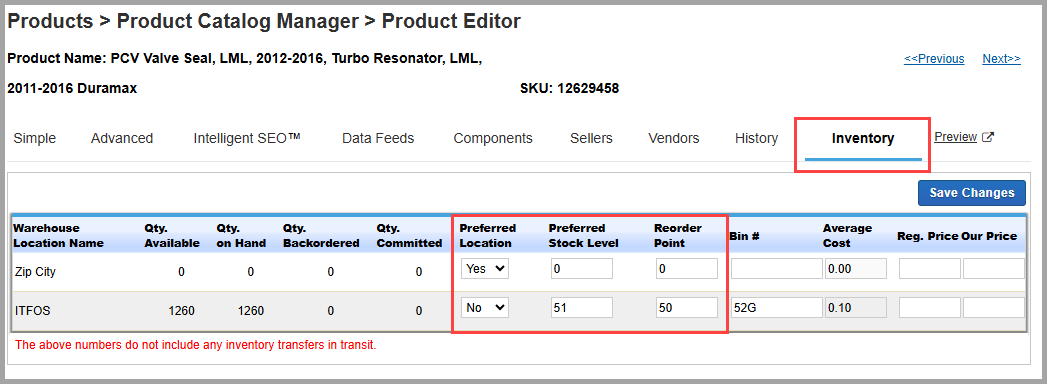The height and width of the screenshot is (384, 1047).
Task: Open the Sellers tab
Action: tap(591, 138)
